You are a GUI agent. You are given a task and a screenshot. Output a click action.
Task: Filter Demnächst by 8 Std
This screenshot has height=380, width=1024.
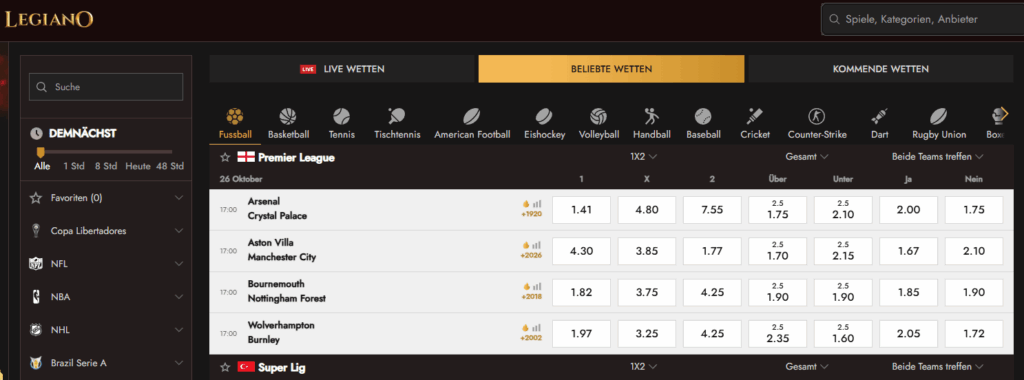[105, 166]
